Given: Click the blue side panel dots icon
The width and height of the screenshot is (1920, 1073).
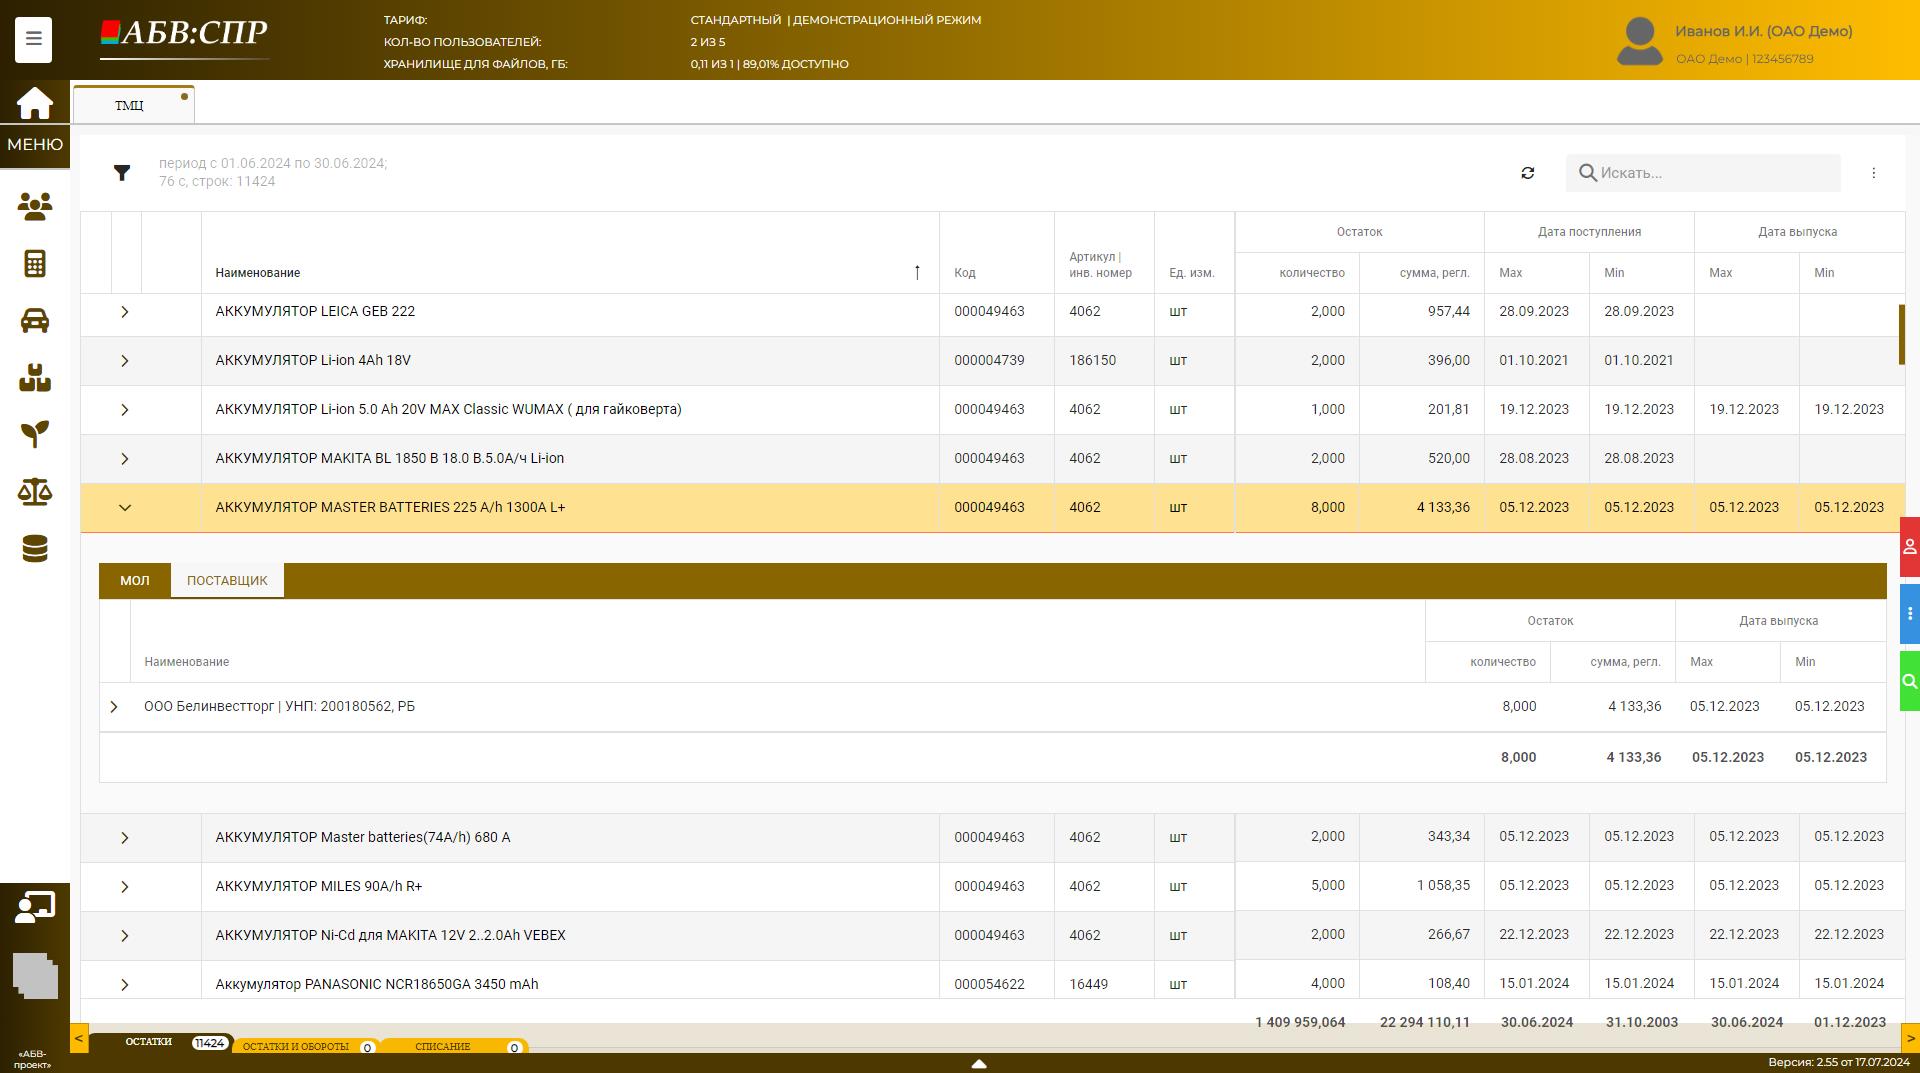Looking at the screenshot, I should coord(1910,614).
